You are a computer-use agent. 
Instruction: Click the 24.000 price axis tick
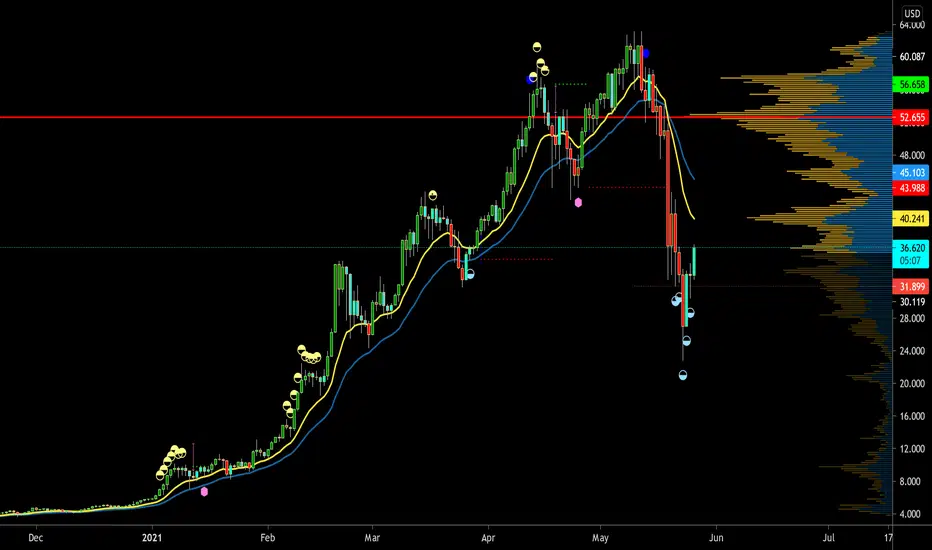(912, 351)
